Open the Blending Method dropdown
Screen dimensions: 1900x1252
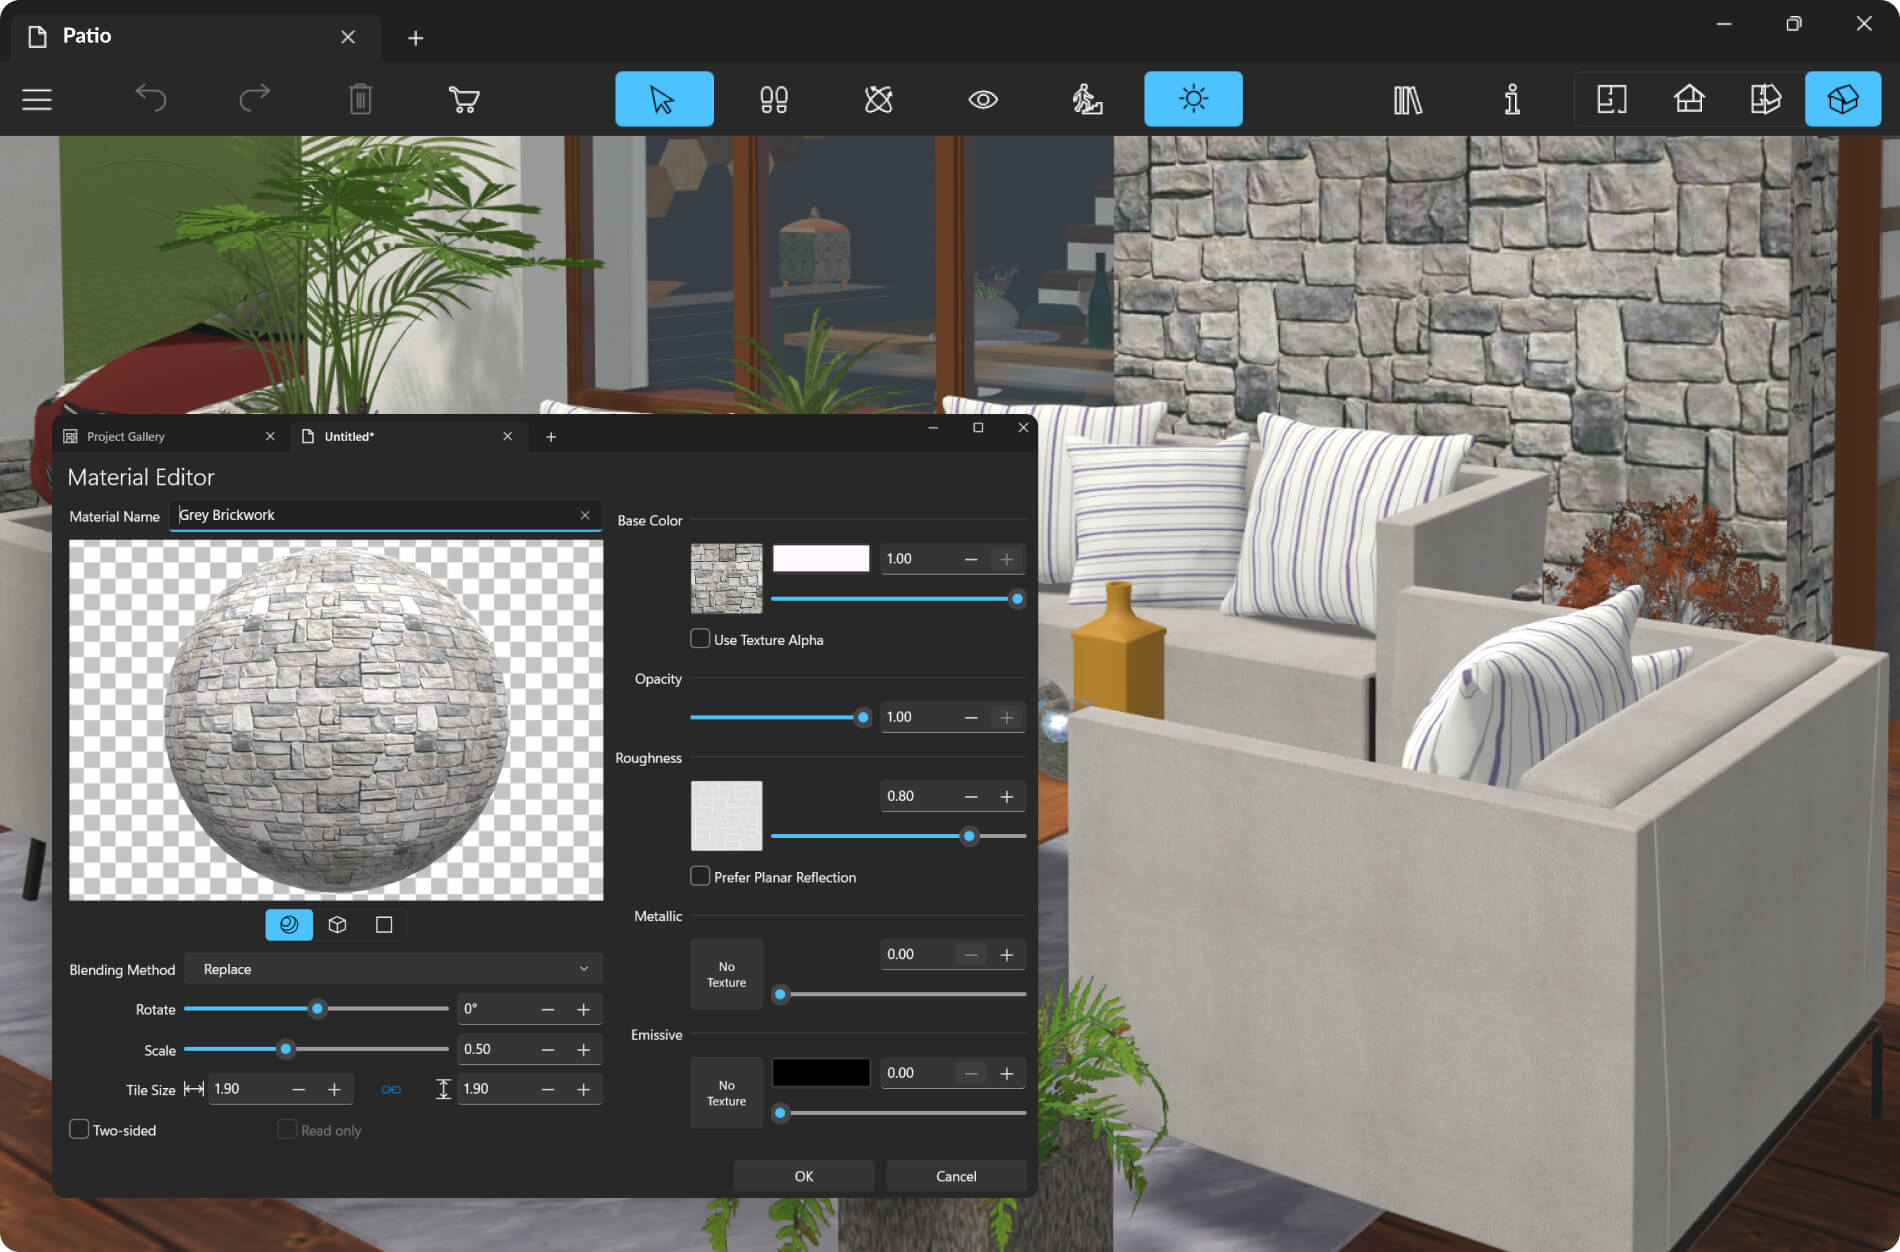(x=393, y=968)
